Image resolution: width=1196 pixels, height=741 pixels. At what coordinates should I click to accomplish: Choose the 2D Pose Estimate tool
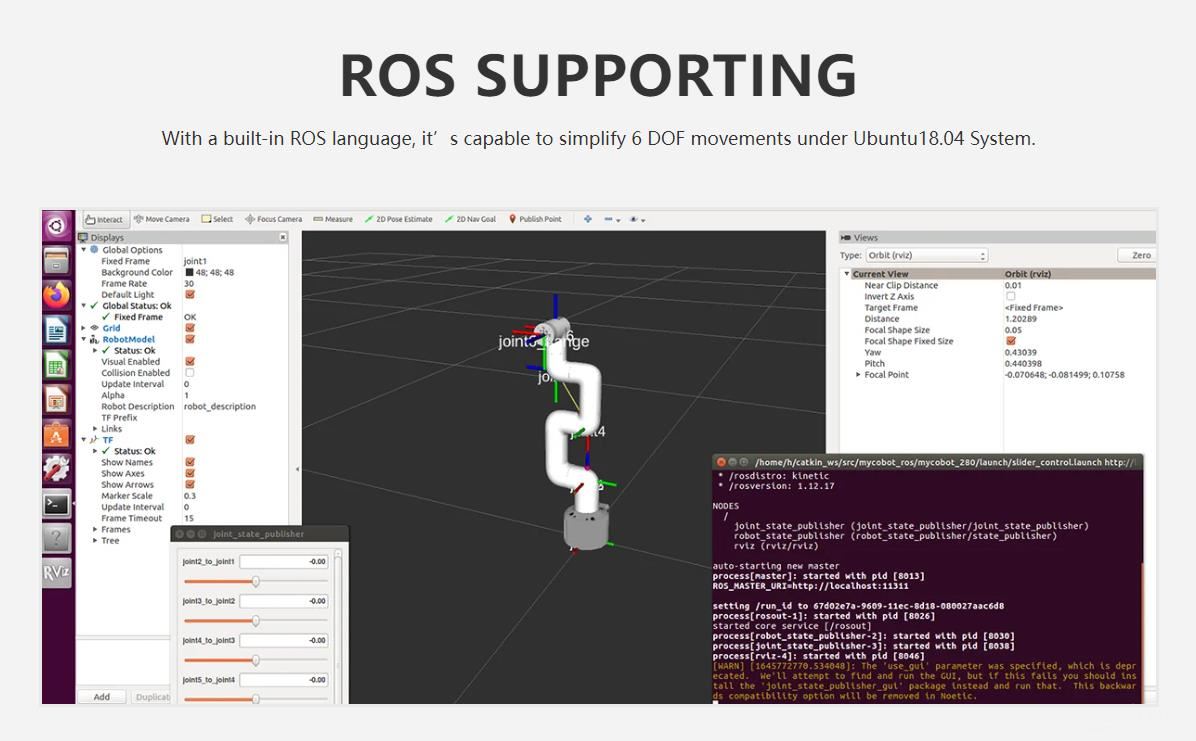click(398, 219)
